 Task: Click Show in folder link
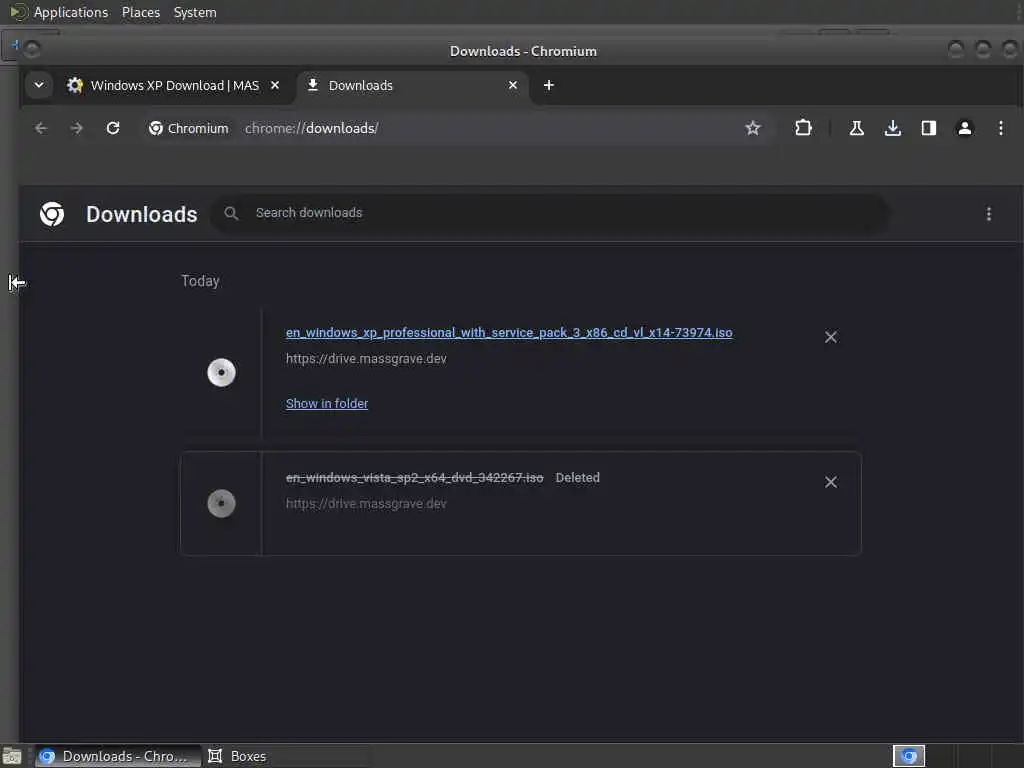(x=327, y=404)
